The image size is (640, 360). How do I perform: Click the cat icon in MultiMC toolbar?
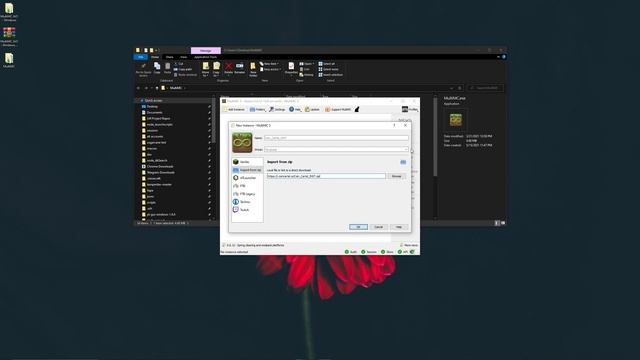point(357,109)
